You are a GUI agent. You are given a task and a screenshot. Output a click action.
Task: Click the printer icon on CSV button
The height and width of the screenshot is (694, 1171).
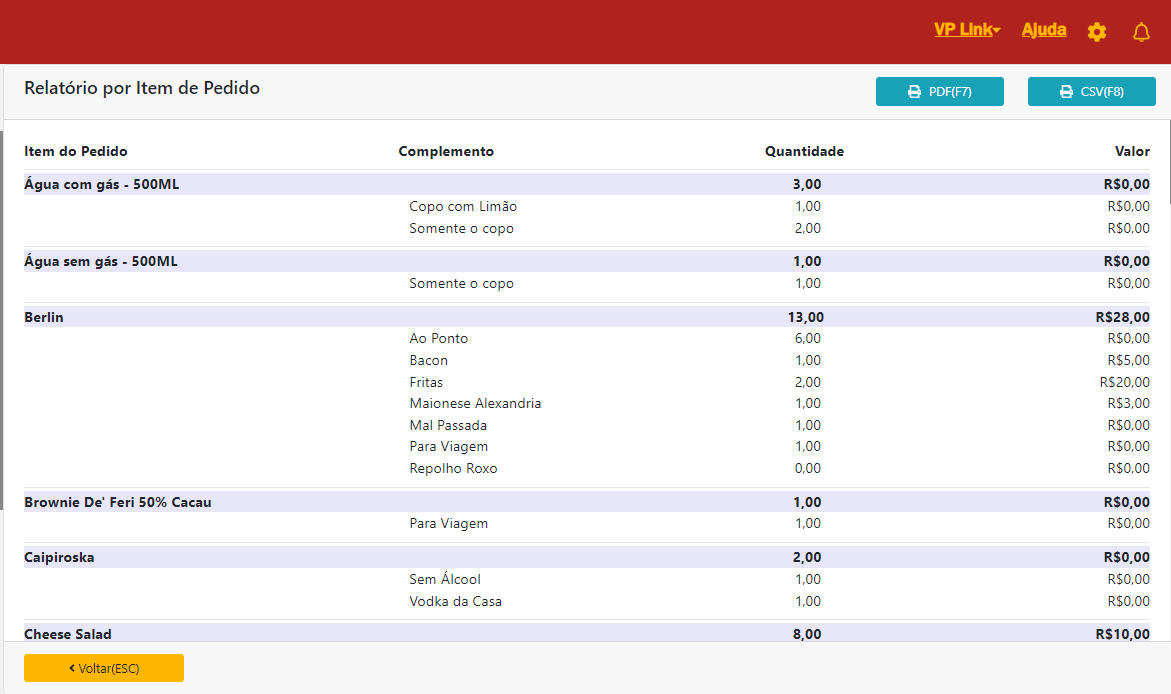click(x=1066, y=92)
